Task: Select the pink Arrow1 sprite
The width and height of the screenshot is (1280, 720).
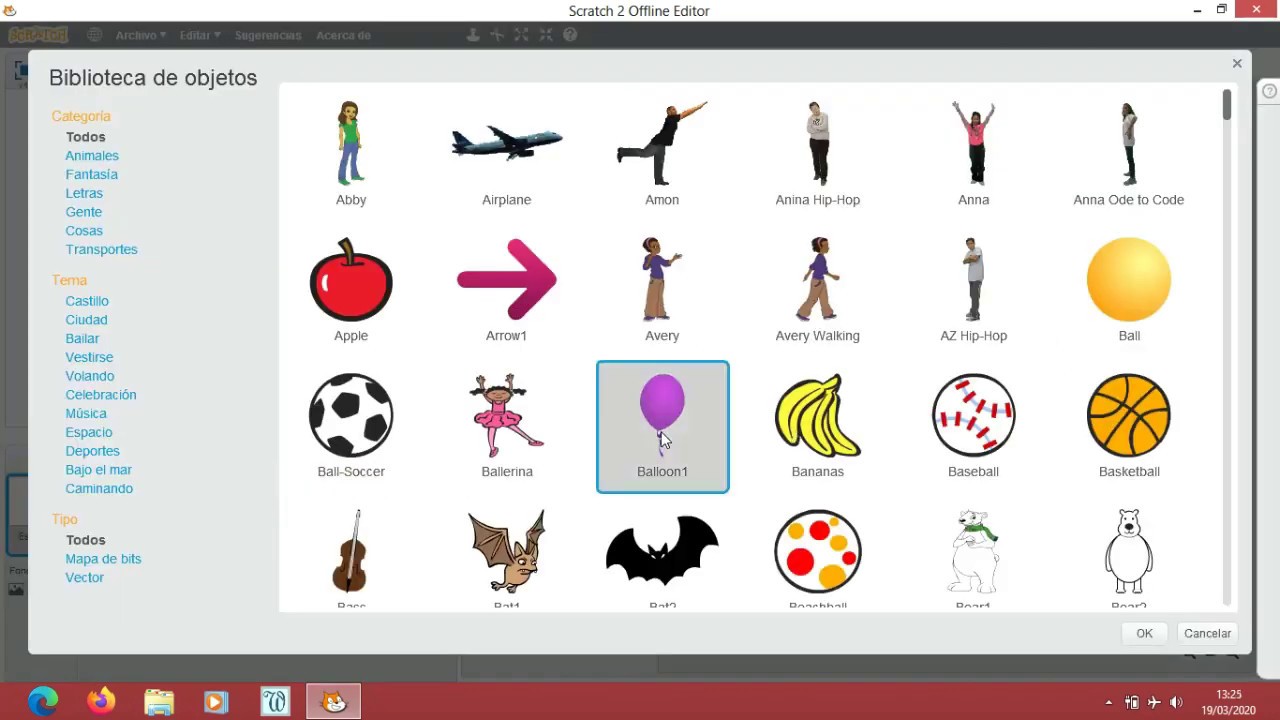Action: pos(507,290)
